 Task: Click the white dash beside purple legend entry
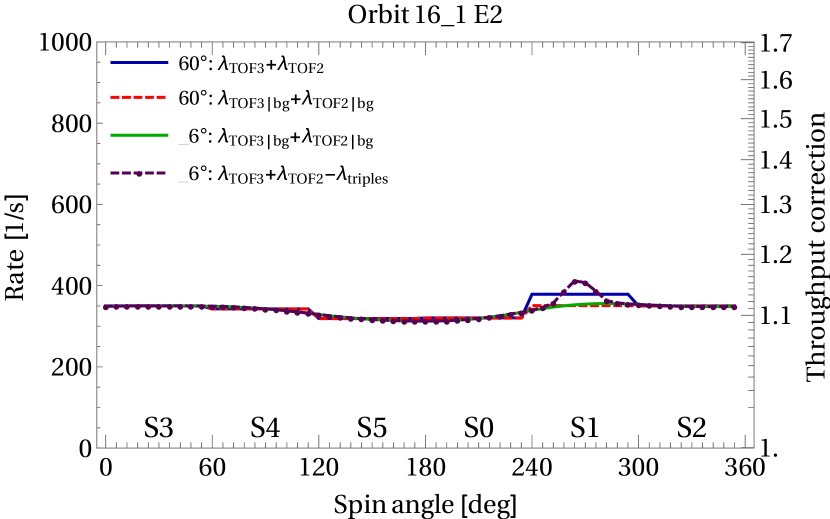tap(183, 182)
